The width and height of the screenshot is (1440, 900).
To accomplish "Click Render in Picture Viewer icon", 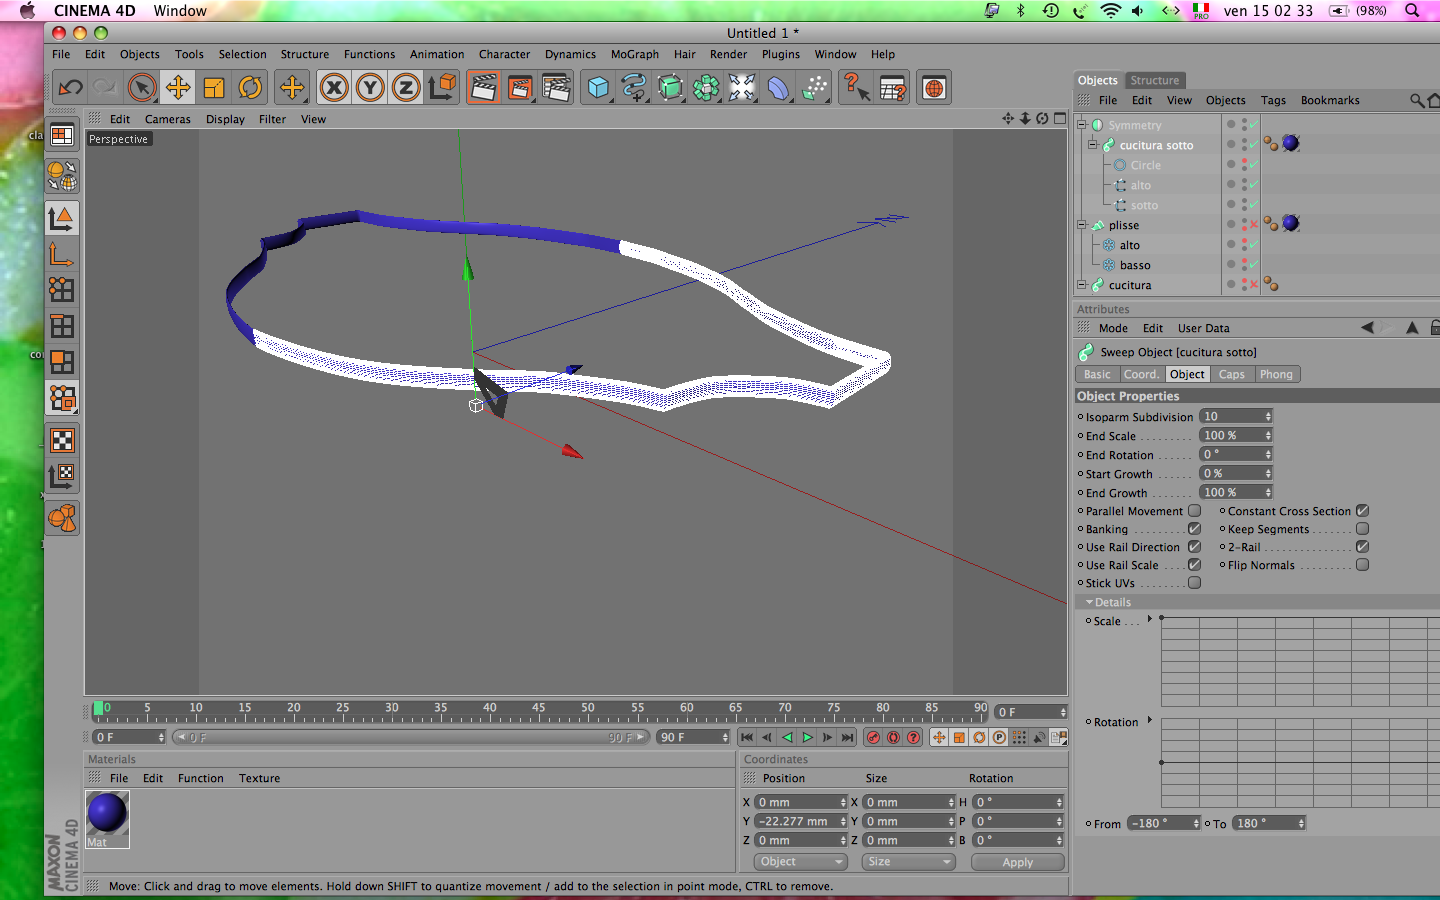I will click(x=520, y=88).
